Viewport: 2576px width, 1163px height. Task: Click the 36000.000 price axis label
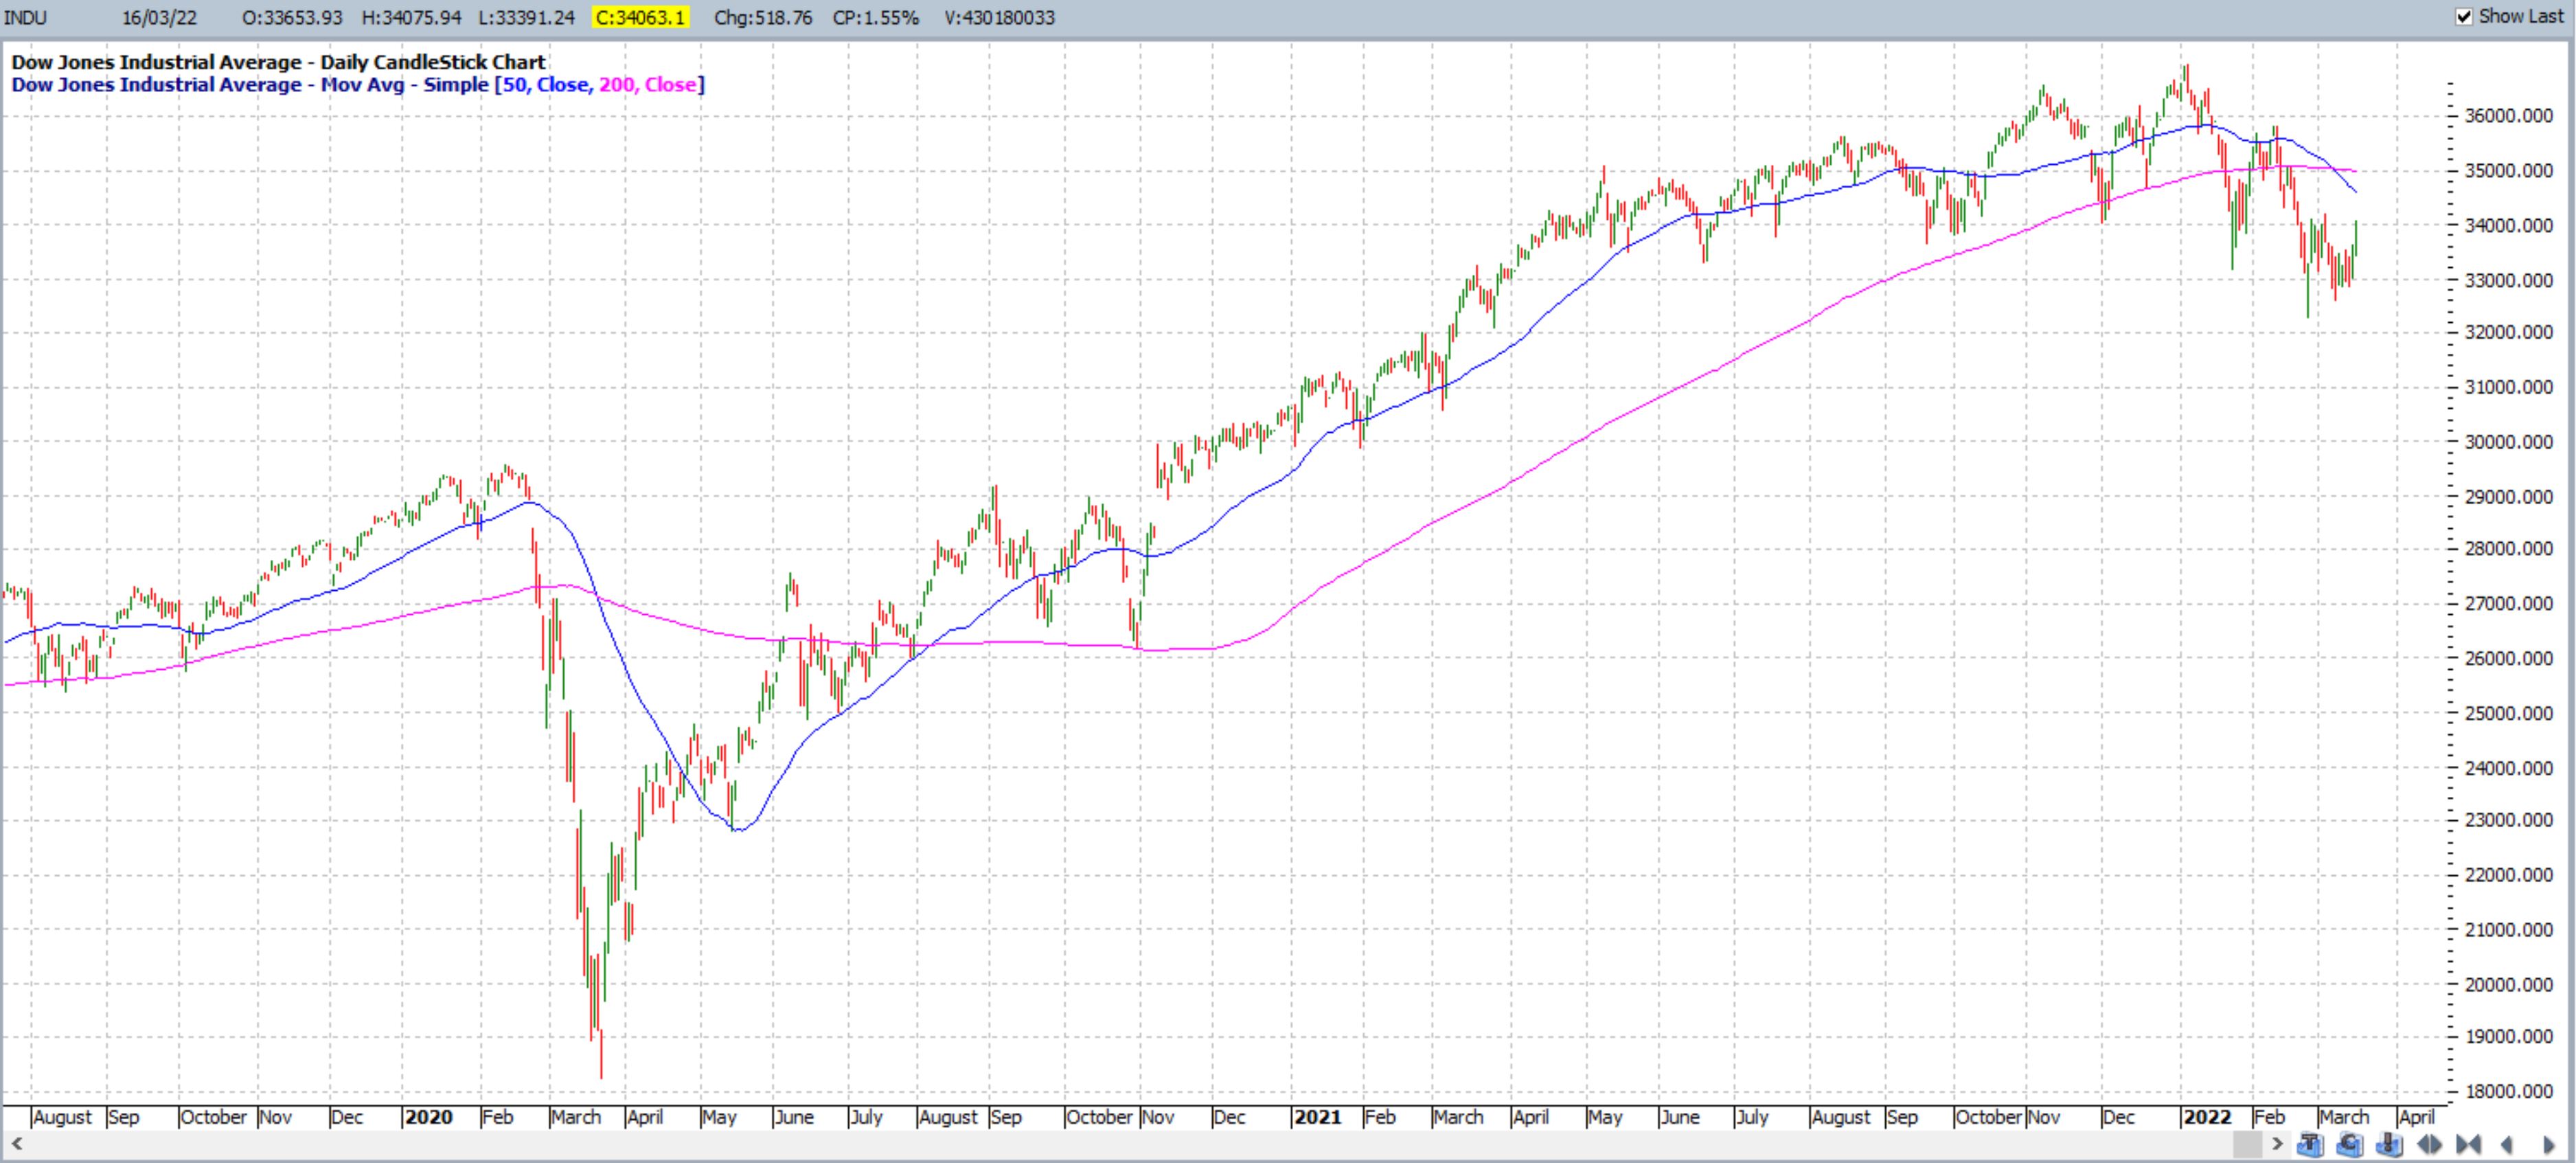pyautogui.click(x=2508, y=116)
